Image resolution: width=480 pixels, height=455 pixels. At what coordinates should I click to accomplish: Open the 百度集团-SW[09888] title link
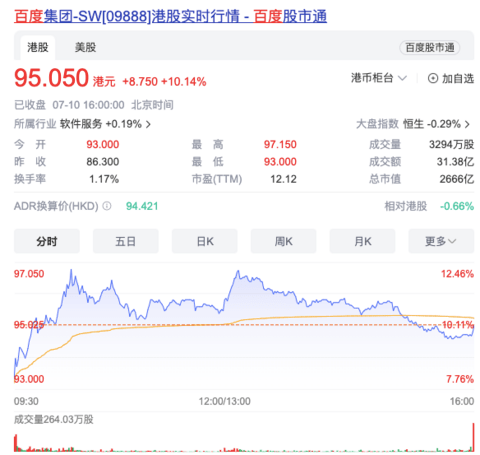point(170,16)
